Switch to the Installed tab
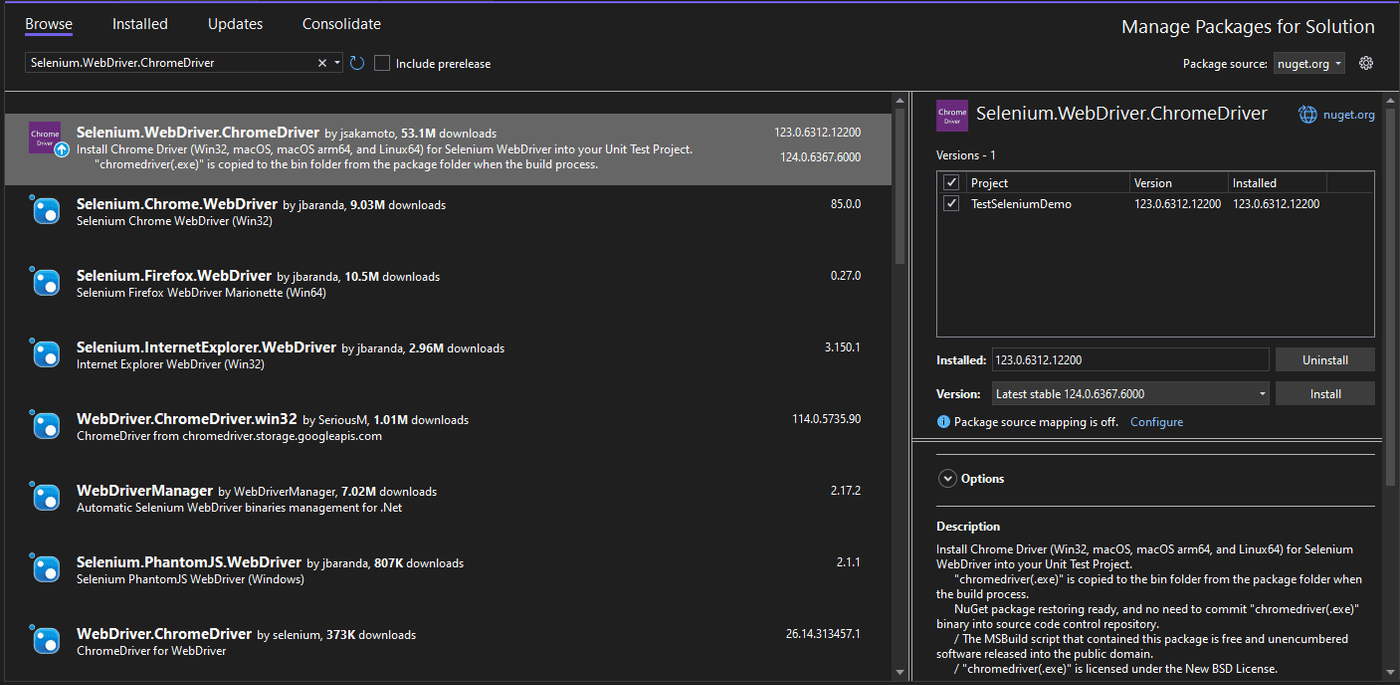 (140, 24)
